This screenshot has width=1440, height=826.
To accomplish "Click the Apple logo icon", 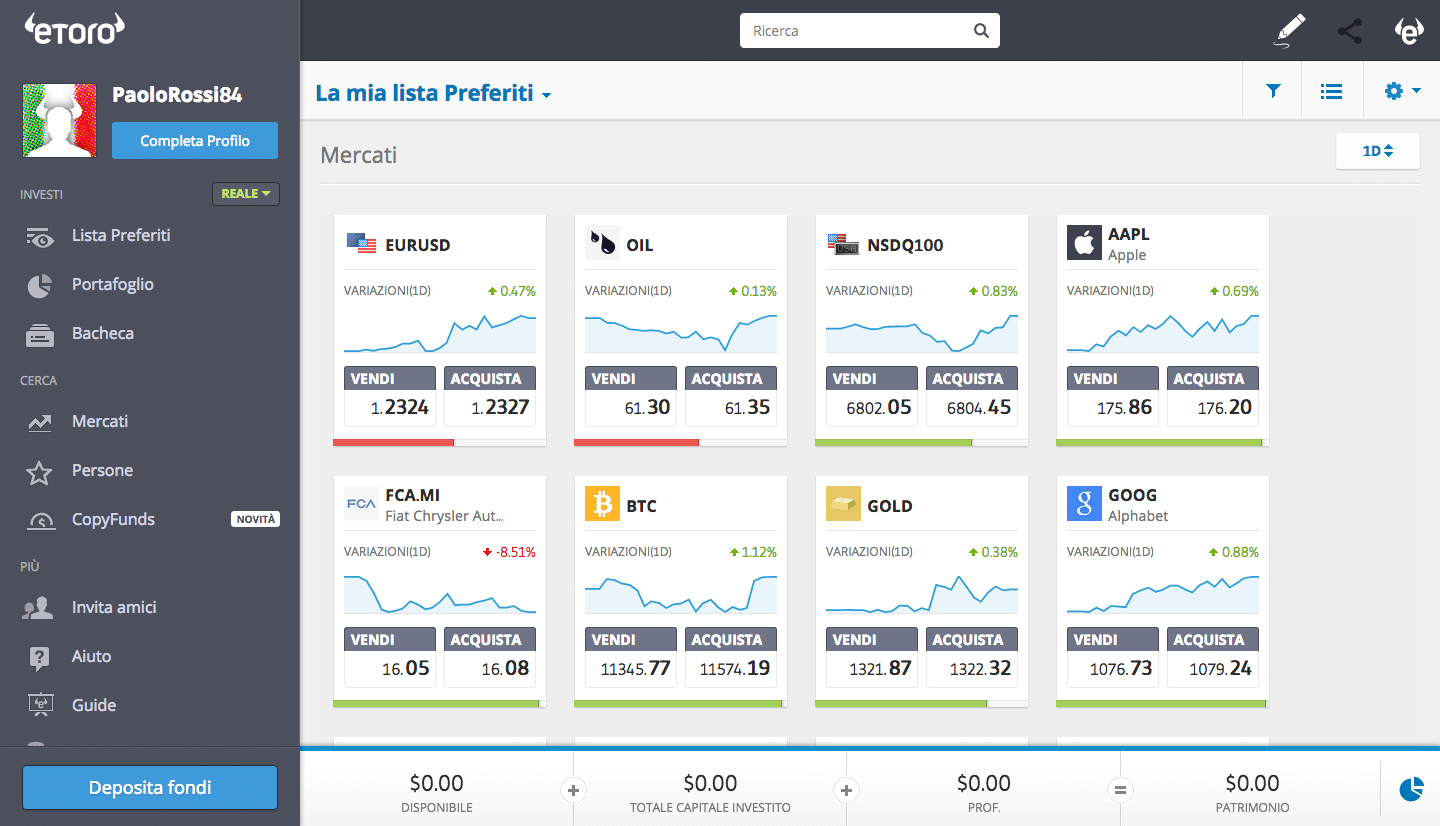I will coord(1084,243).
